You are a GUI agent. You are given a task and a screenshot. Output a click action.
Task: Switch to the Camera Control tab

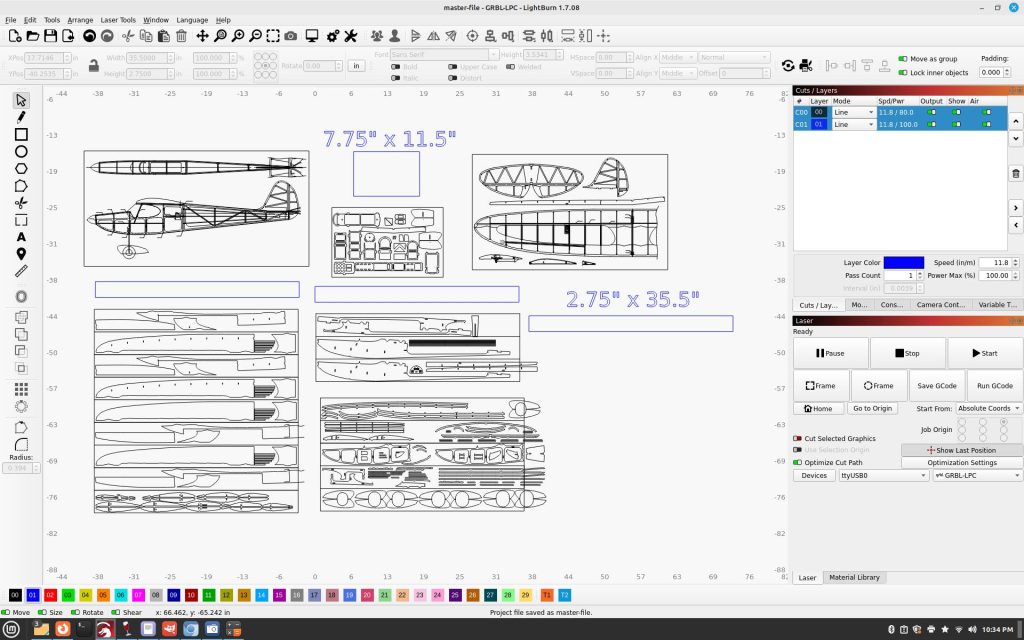pyautogui.click(x=940, y=304)
